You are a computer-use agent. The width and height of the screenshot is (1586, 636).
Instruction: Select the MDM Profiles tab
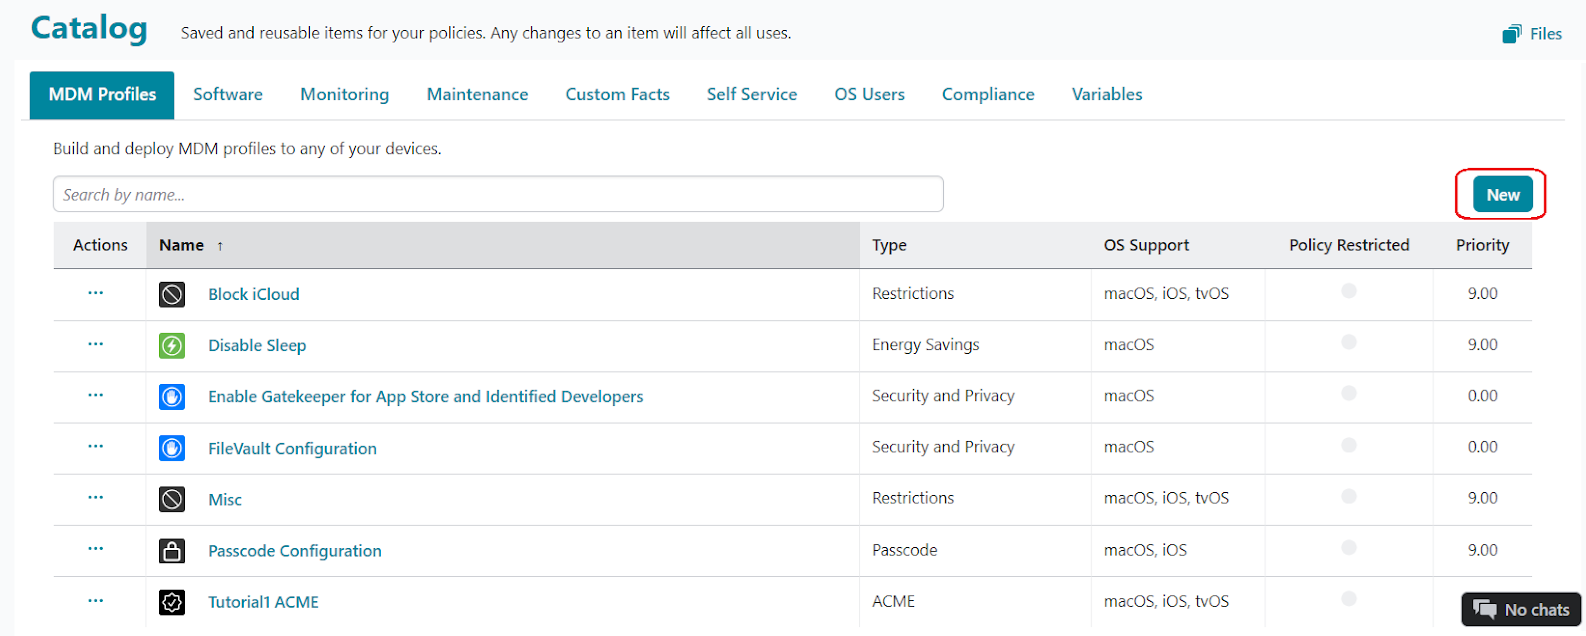coord(102,95)
